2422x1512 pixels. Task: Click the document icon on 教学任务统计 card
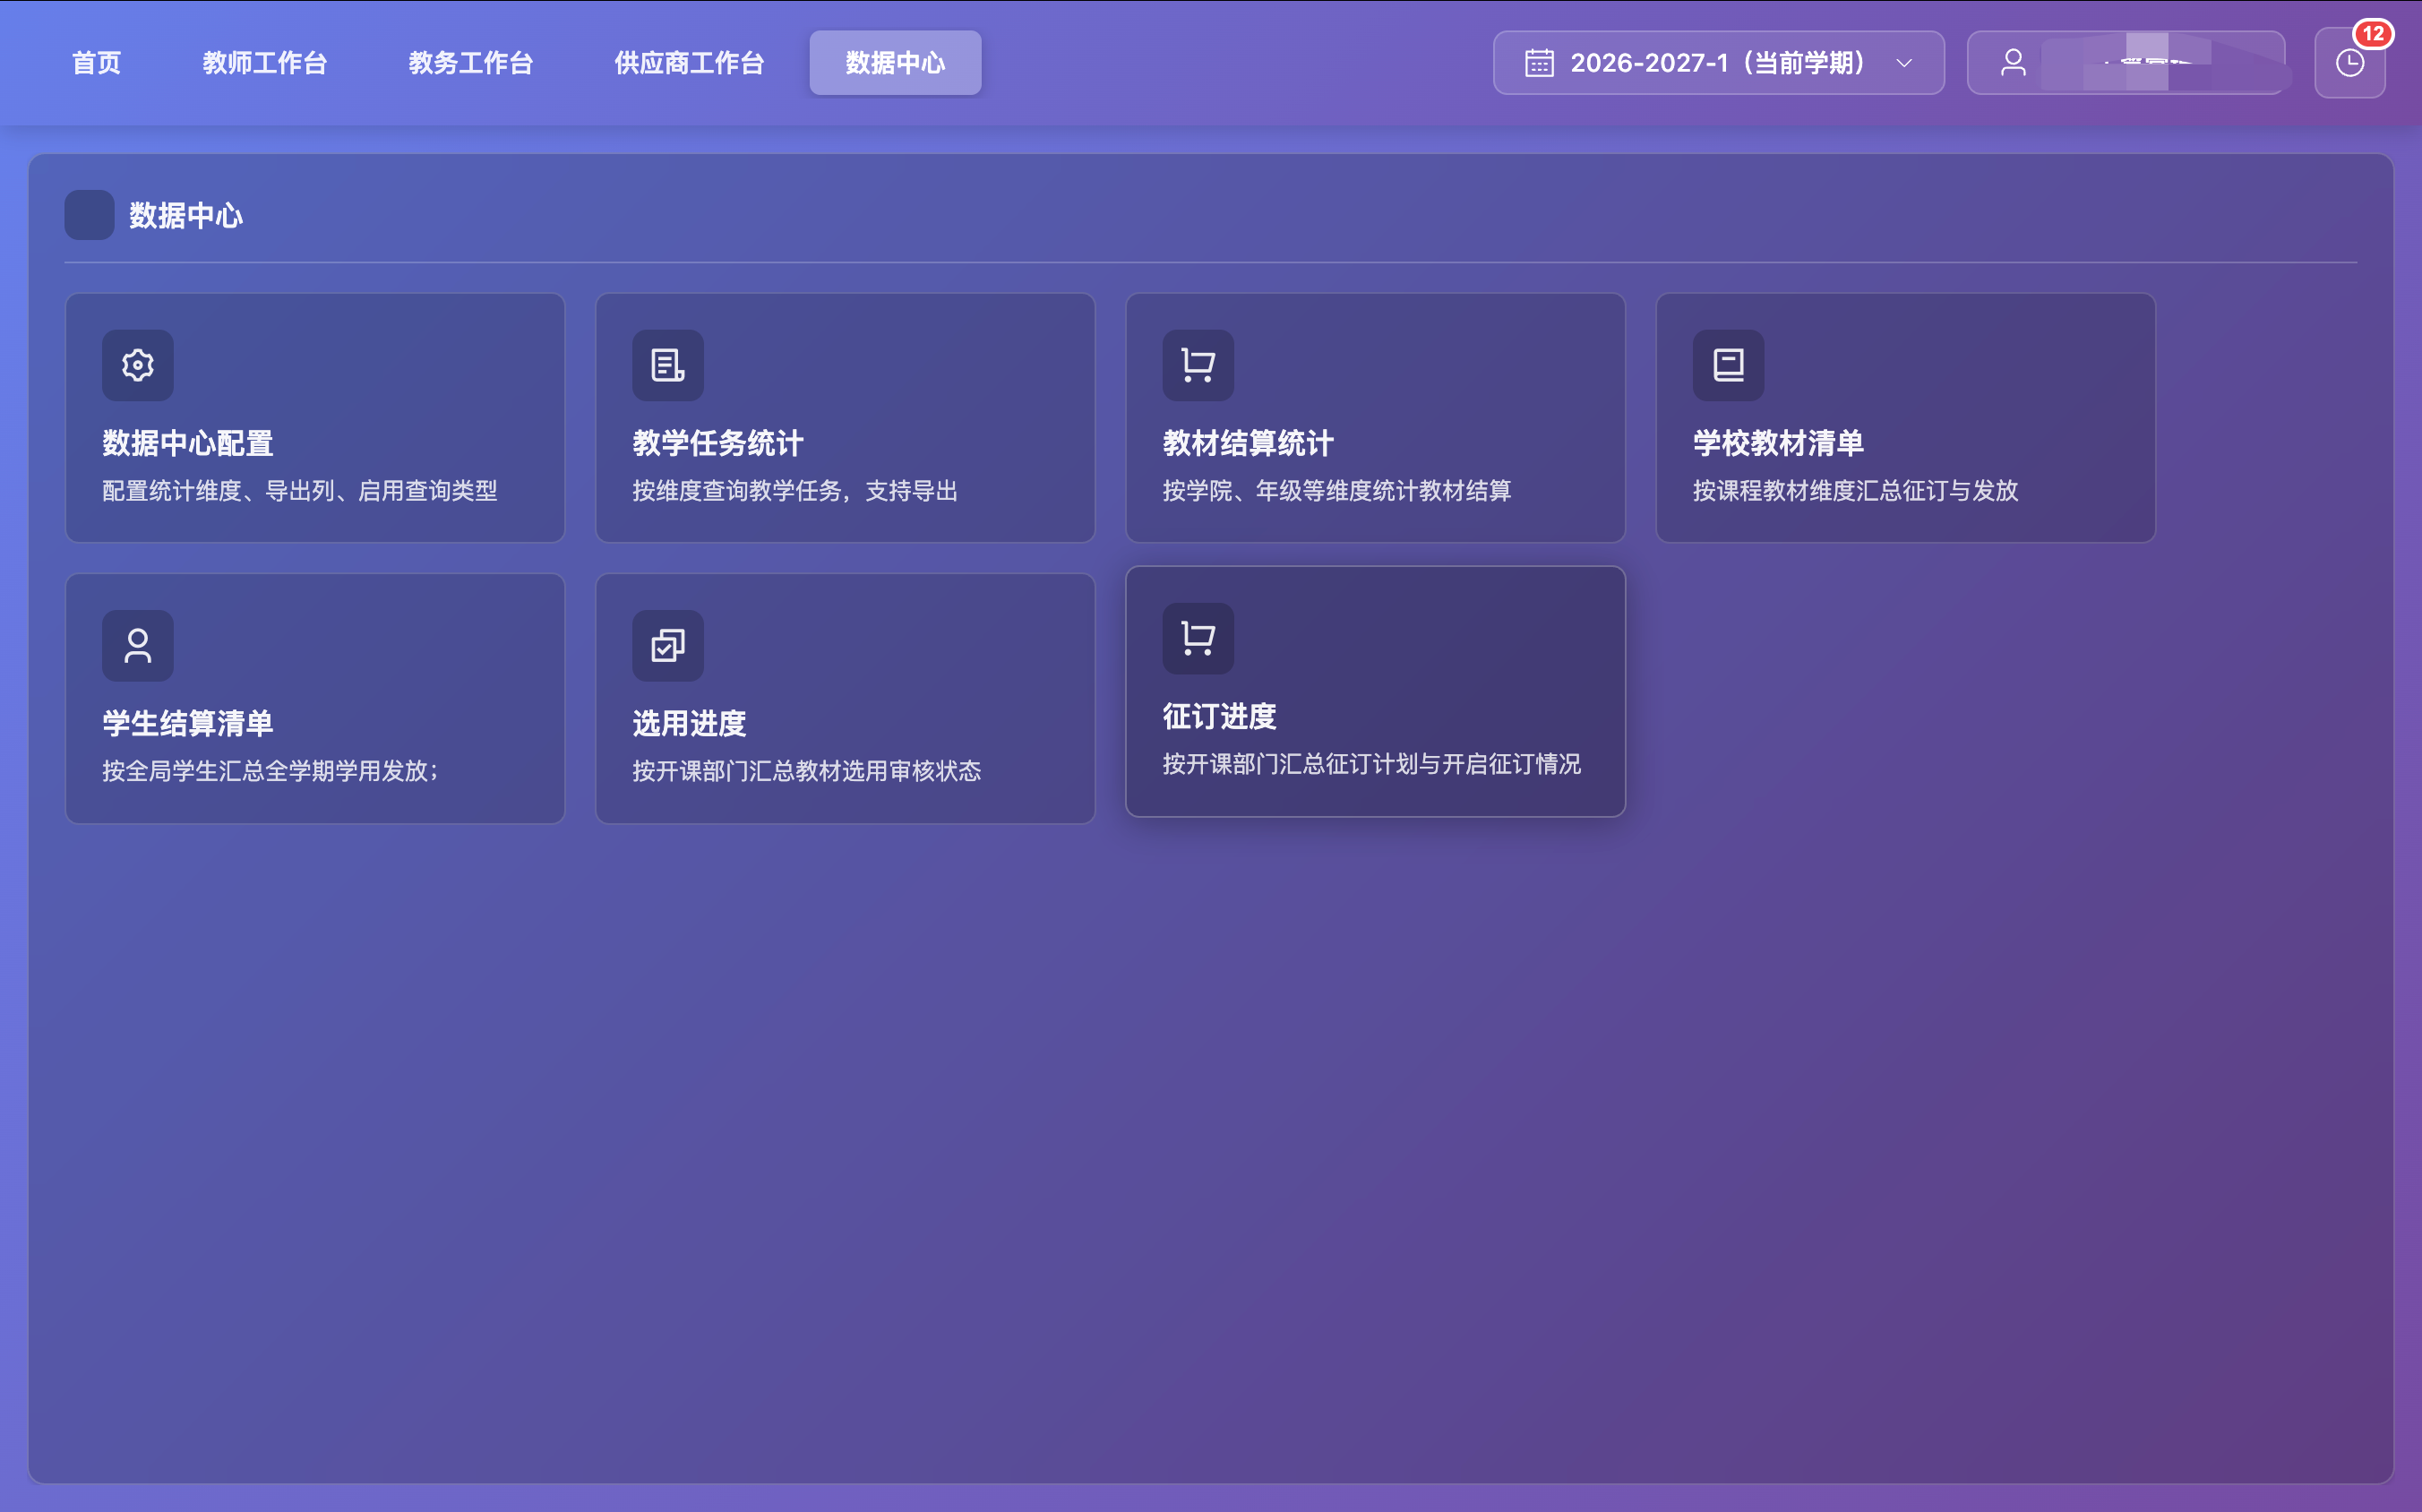[x=668, y=365]
